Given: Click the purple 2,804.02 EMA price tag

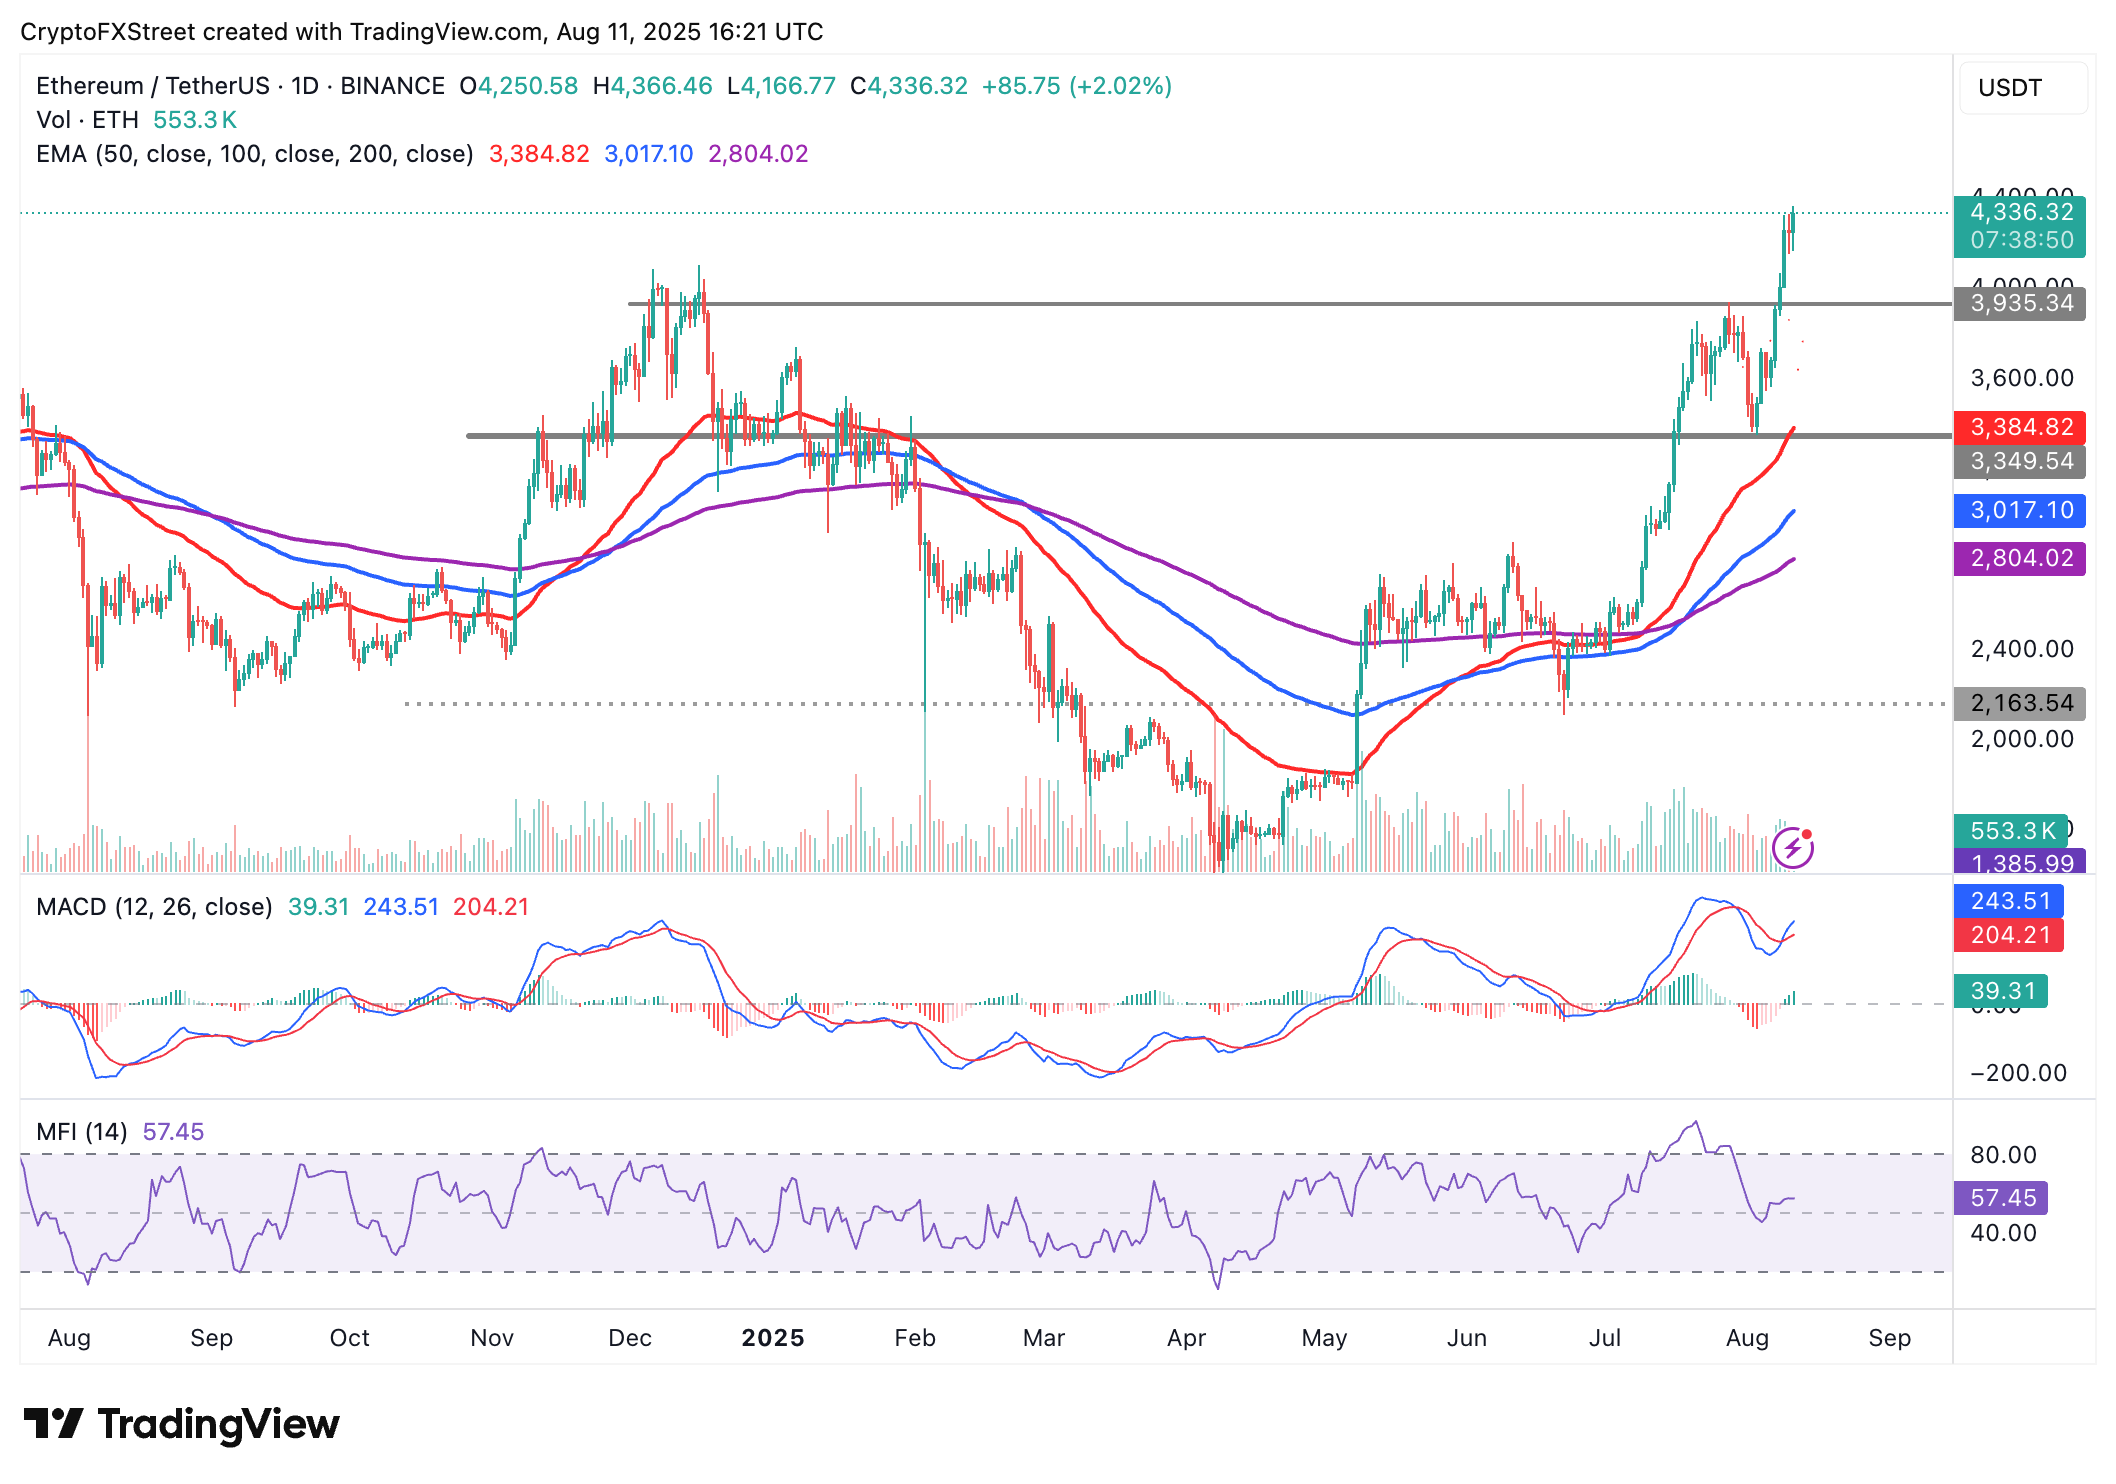Looking at the screenshot, I should coord(2020,559).
